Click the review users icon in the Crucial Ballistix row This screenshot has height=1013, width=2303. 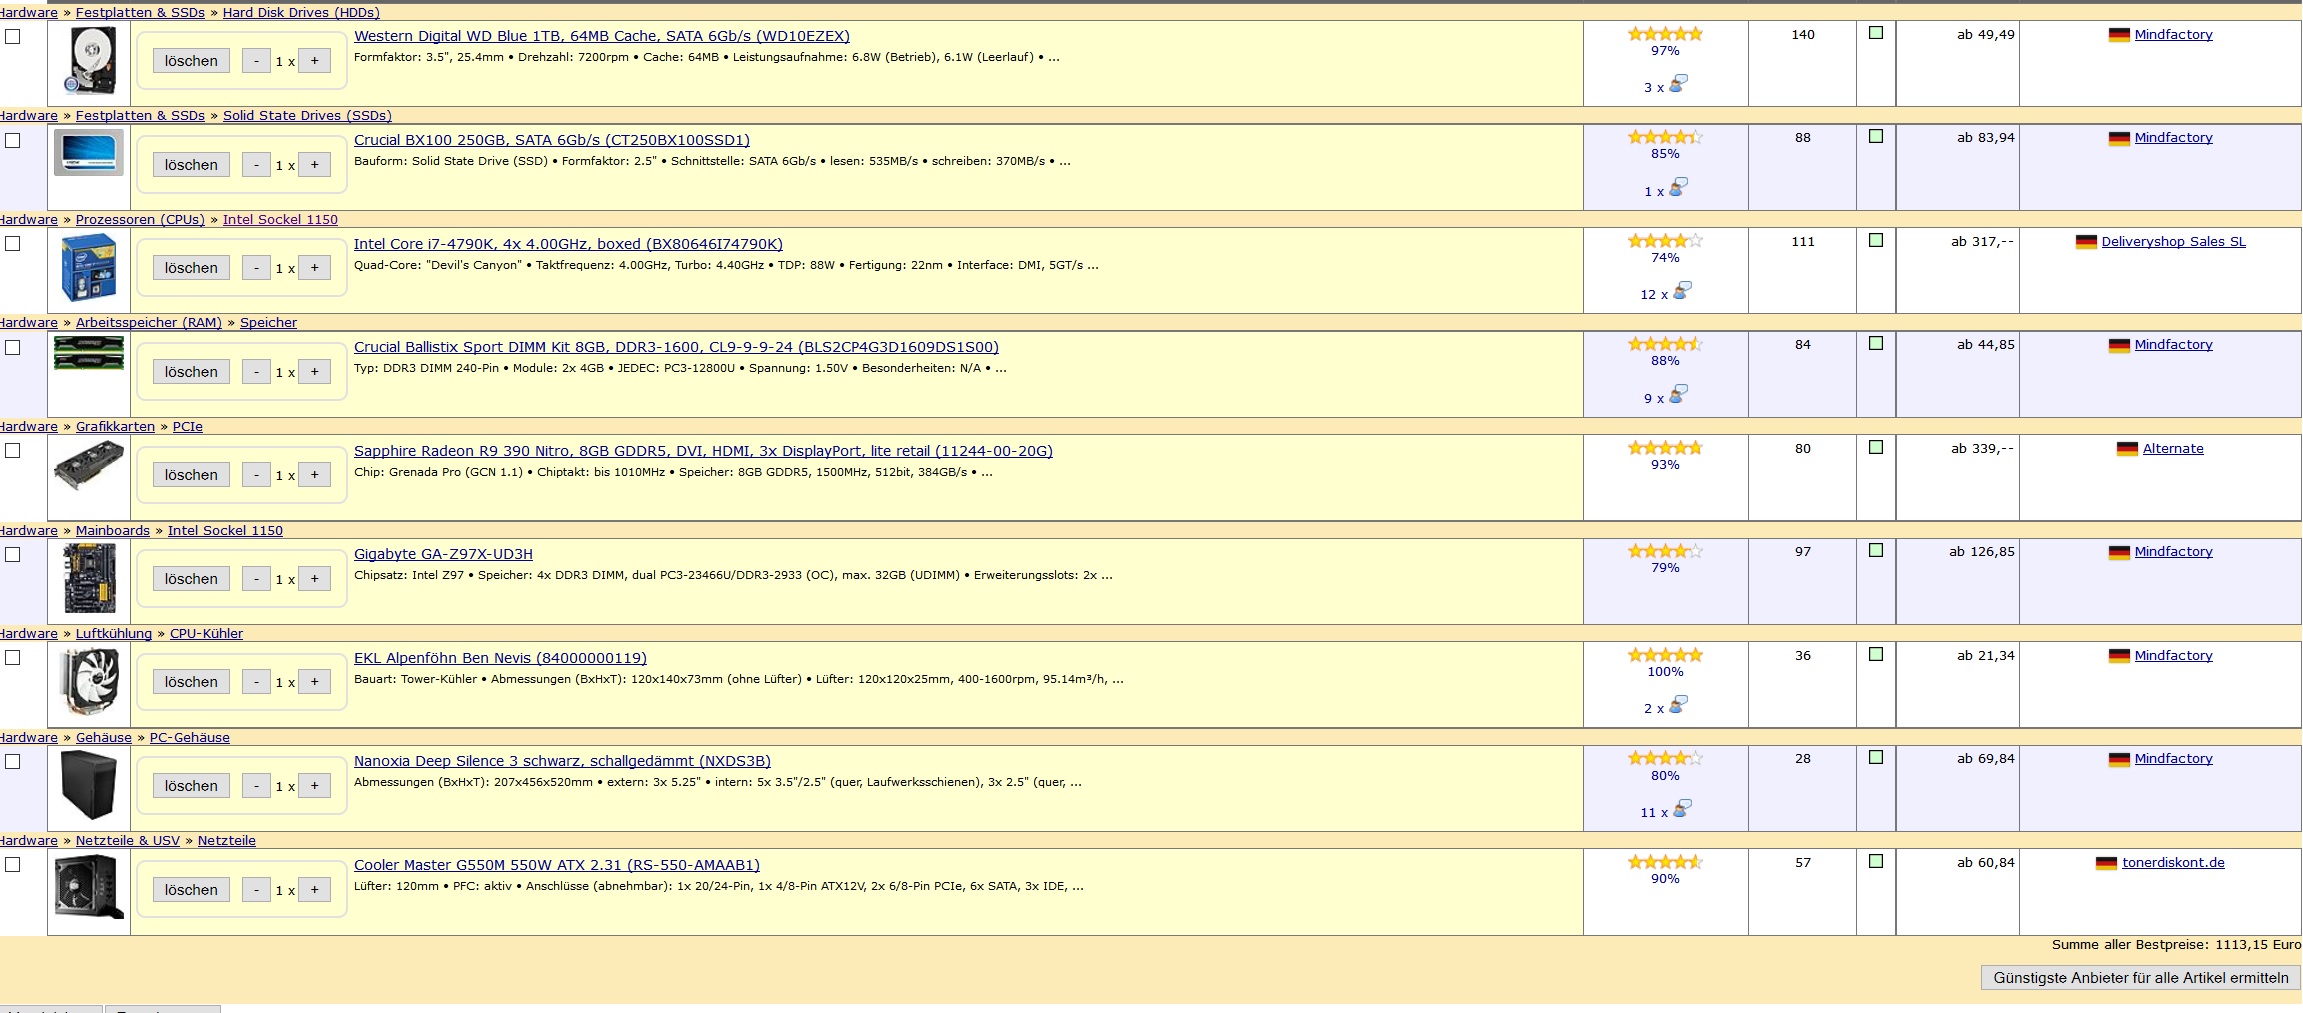coord(1679,394)
